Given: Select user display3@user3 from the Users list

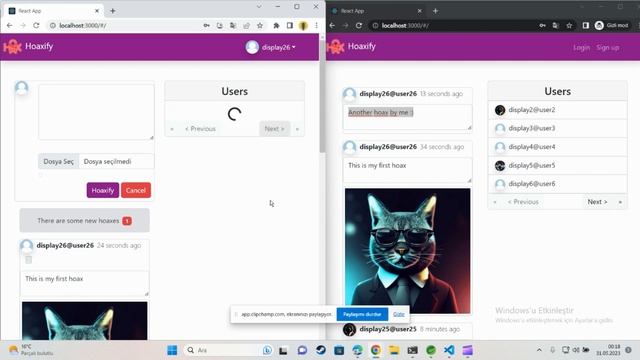Looking at the screenshot, I should point(558,128).
